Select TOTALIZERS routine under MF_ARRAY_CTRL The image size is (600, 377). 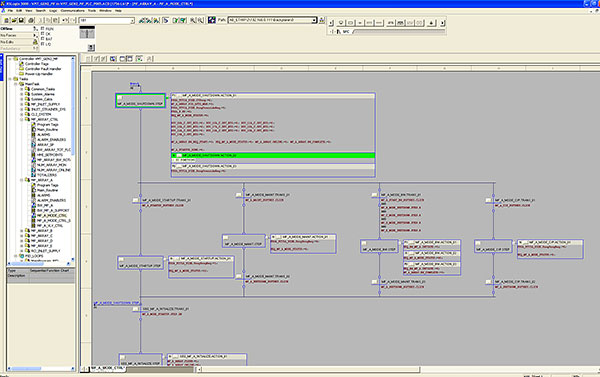click(x=47, y=175)
